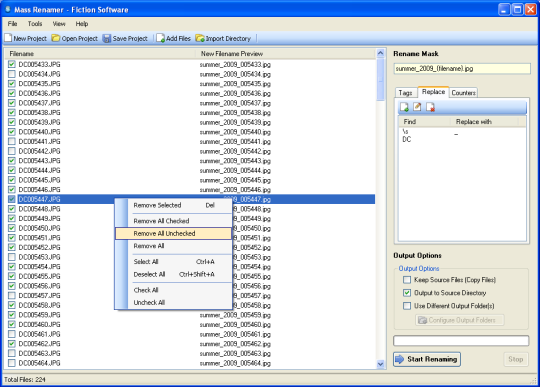Choose Remove All Checked menu entry
The height and width of the screenshot is (387, 540).
[x=173, y=221]
